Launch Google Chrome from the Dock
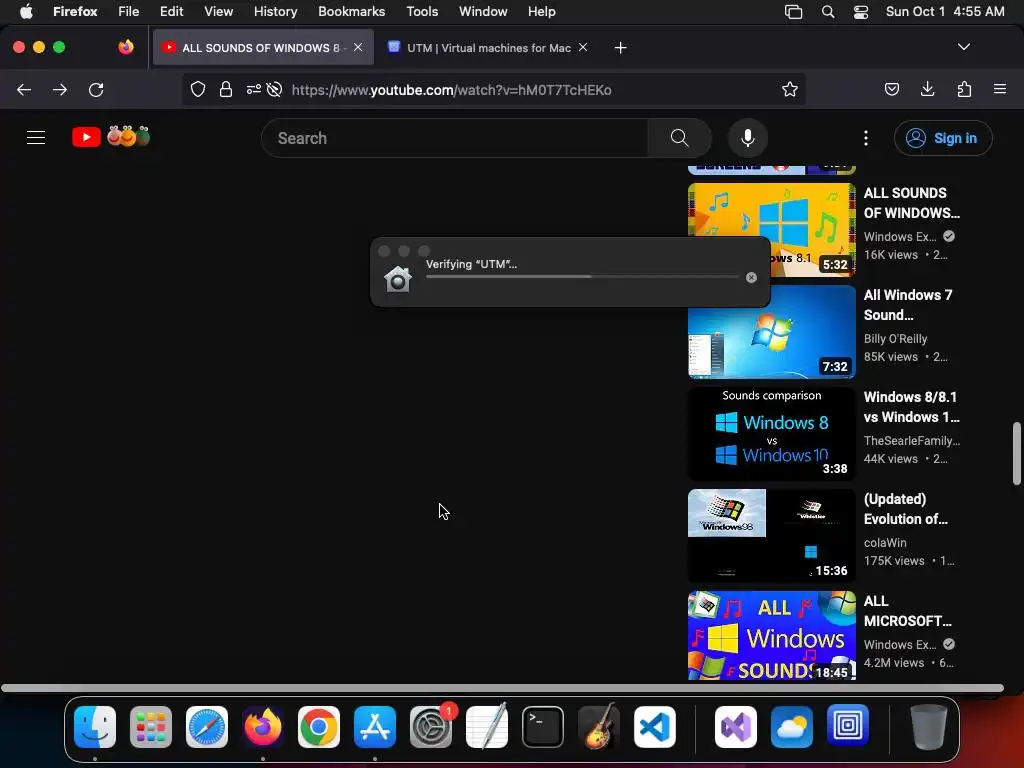 [319, 727]
